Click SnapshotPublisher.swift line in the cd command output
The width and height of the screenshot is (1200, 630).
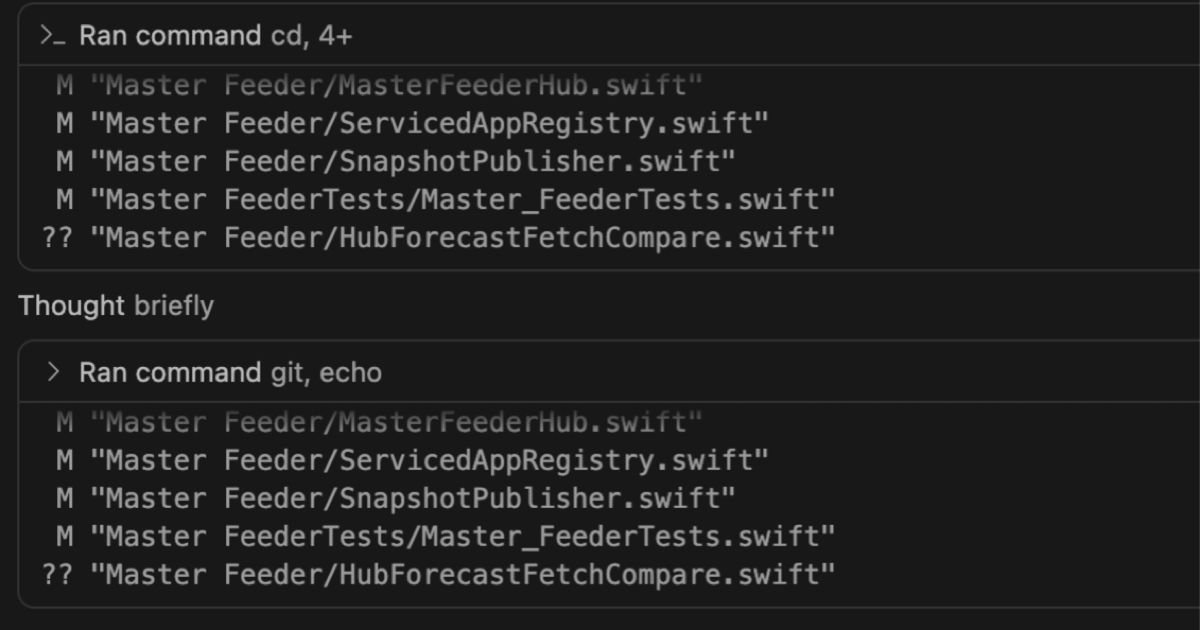(395, 162)
